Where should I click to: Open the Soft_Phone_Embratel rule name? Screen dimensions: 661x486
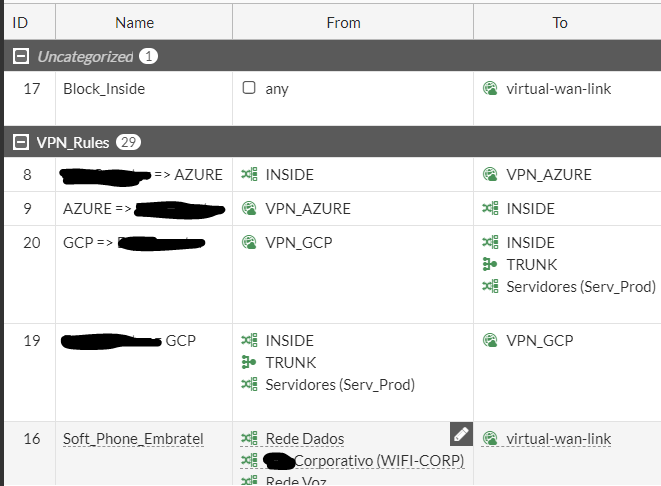click(x=133, y=439)
